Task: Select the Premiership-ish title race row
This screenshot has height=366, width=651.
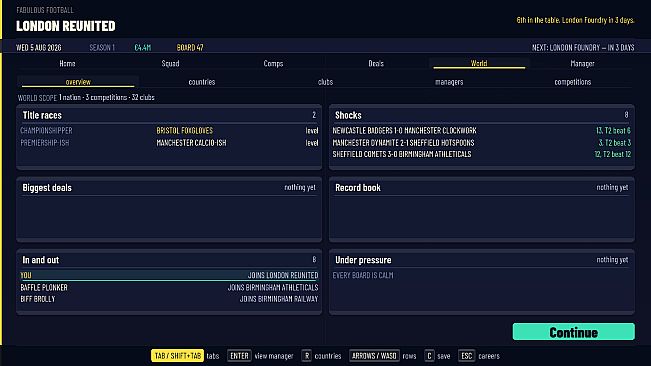Action: (x=169, y=143)
